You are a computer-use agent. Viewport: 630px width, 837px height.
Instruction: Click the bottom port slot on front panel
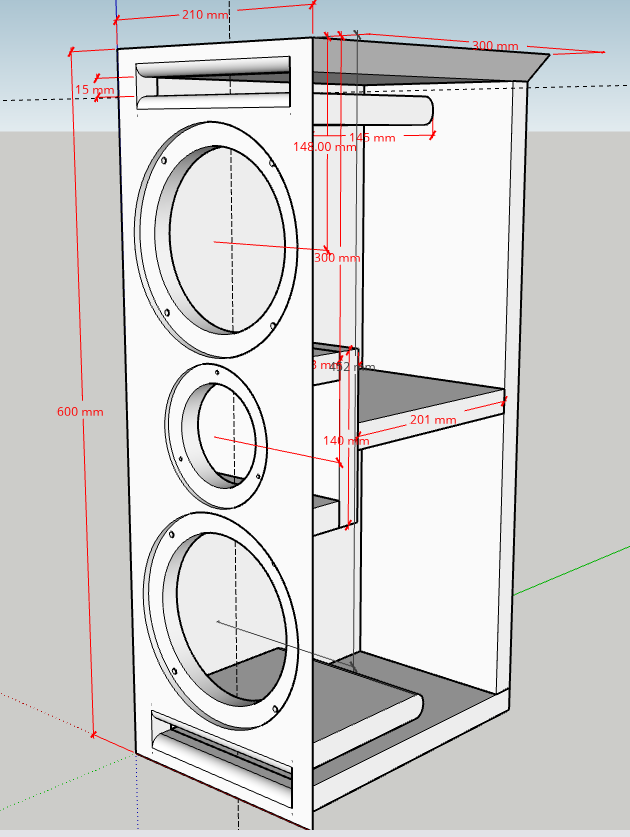(x=220, y=753)
